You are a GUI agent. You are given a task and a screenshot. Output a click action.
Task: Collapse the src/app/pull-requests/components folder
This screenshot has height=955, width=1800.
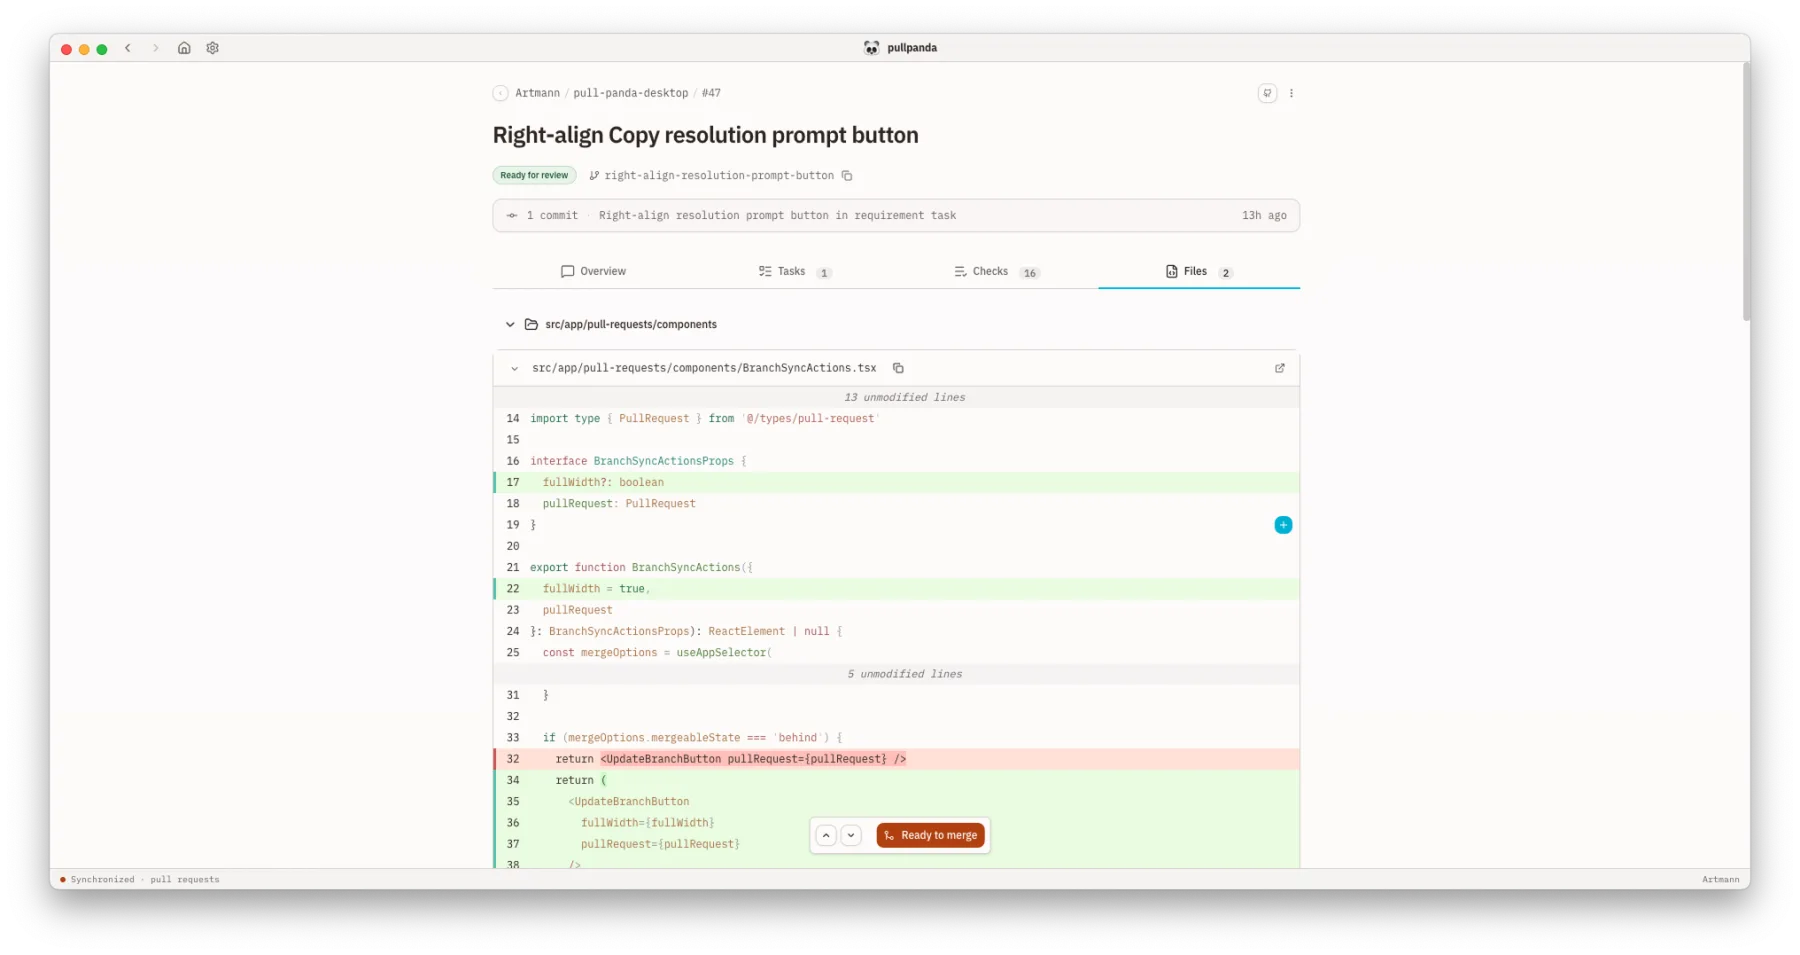click(x=510, y=325)
